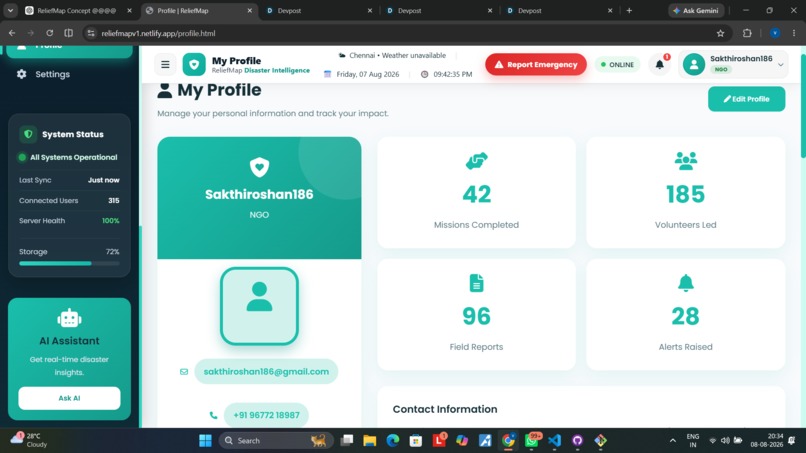Reload the page using the browser refresh icon
The width and height of the screenshot is (806, 453).
[x=49, y=33]
